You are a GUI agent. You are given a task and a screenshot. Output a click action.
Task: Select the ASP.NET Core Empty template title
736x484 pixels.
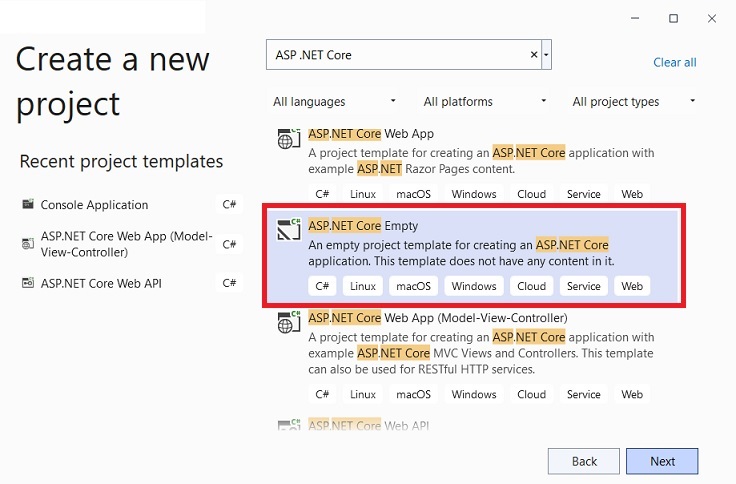click(x=363, y=226)
